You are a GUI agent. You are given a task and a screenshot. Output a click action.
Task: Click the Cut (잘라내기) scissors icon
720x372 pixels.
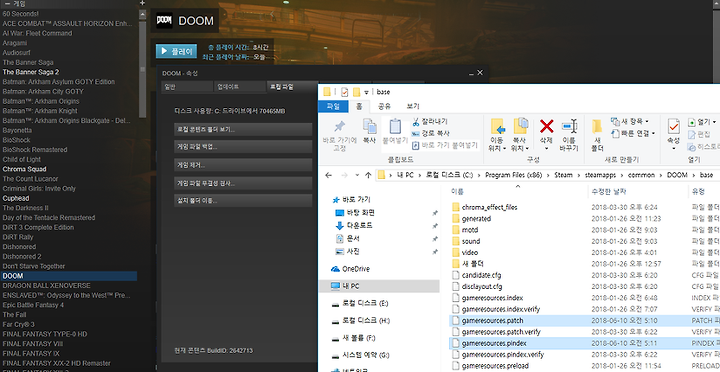(416, 122)
